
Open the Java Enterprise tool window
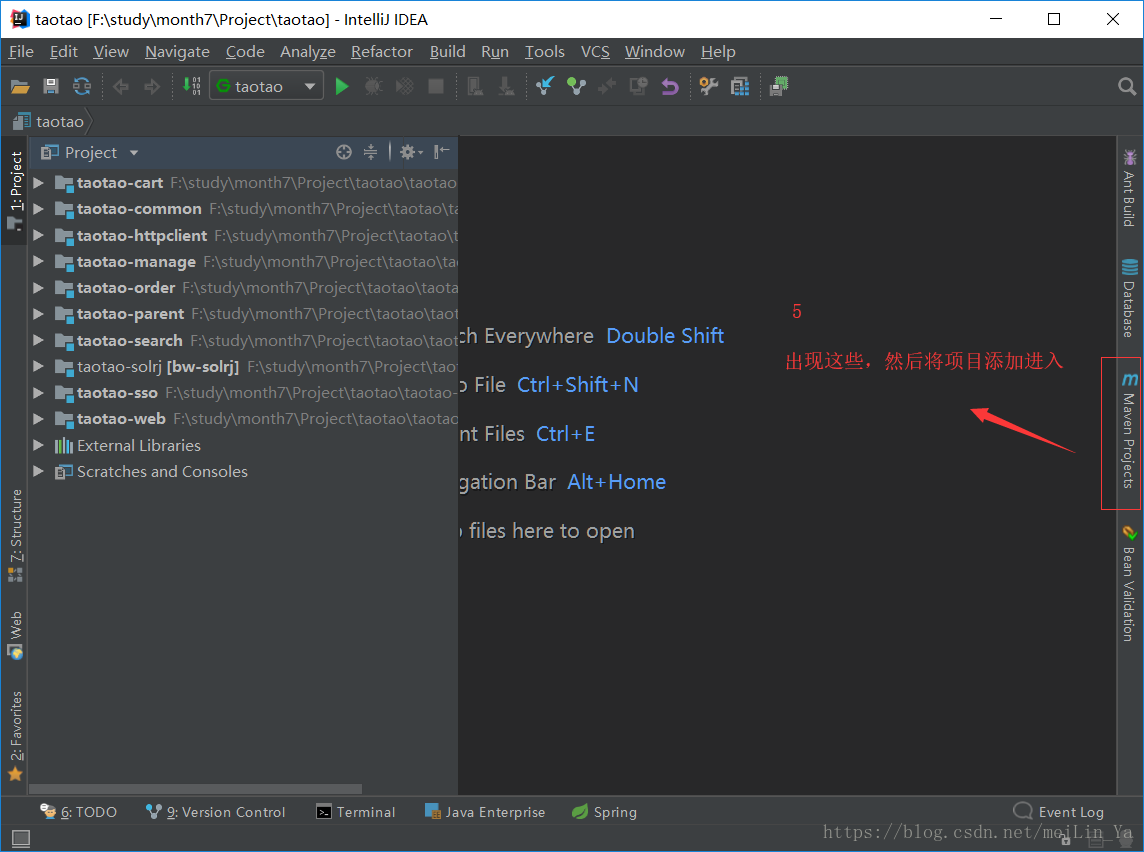[x=484, y=812]
